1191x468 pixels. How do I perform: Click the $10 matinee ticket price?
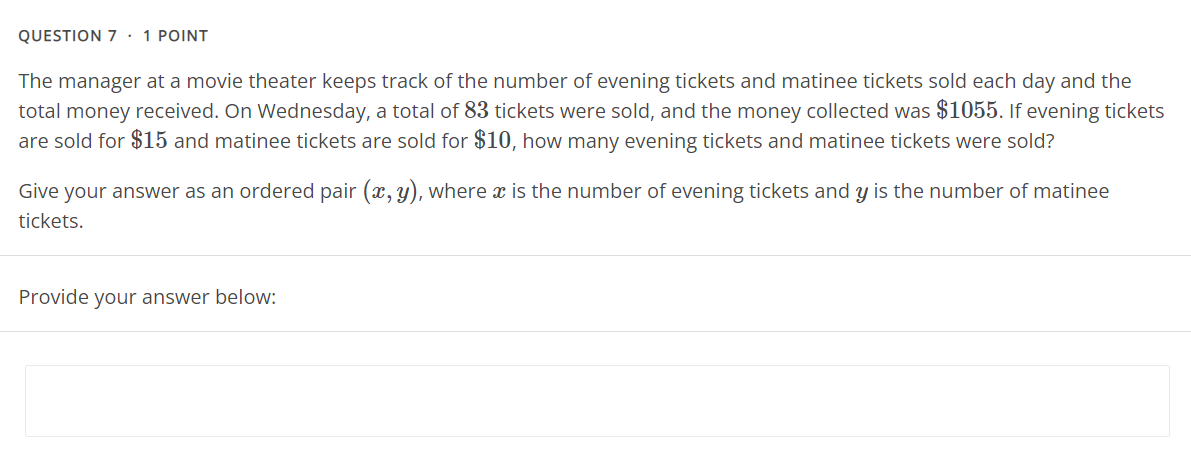click(x=493, y=141)
